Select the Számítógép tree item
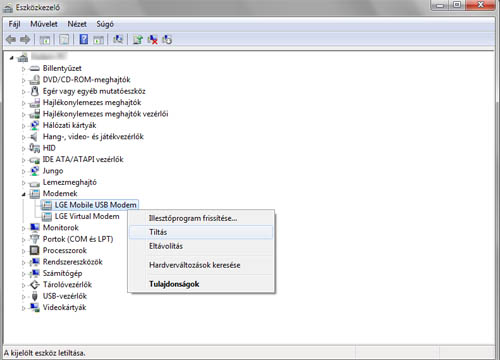Image resolution: width=500 pixels, height=360 pixels. click(x=62, y=273)
